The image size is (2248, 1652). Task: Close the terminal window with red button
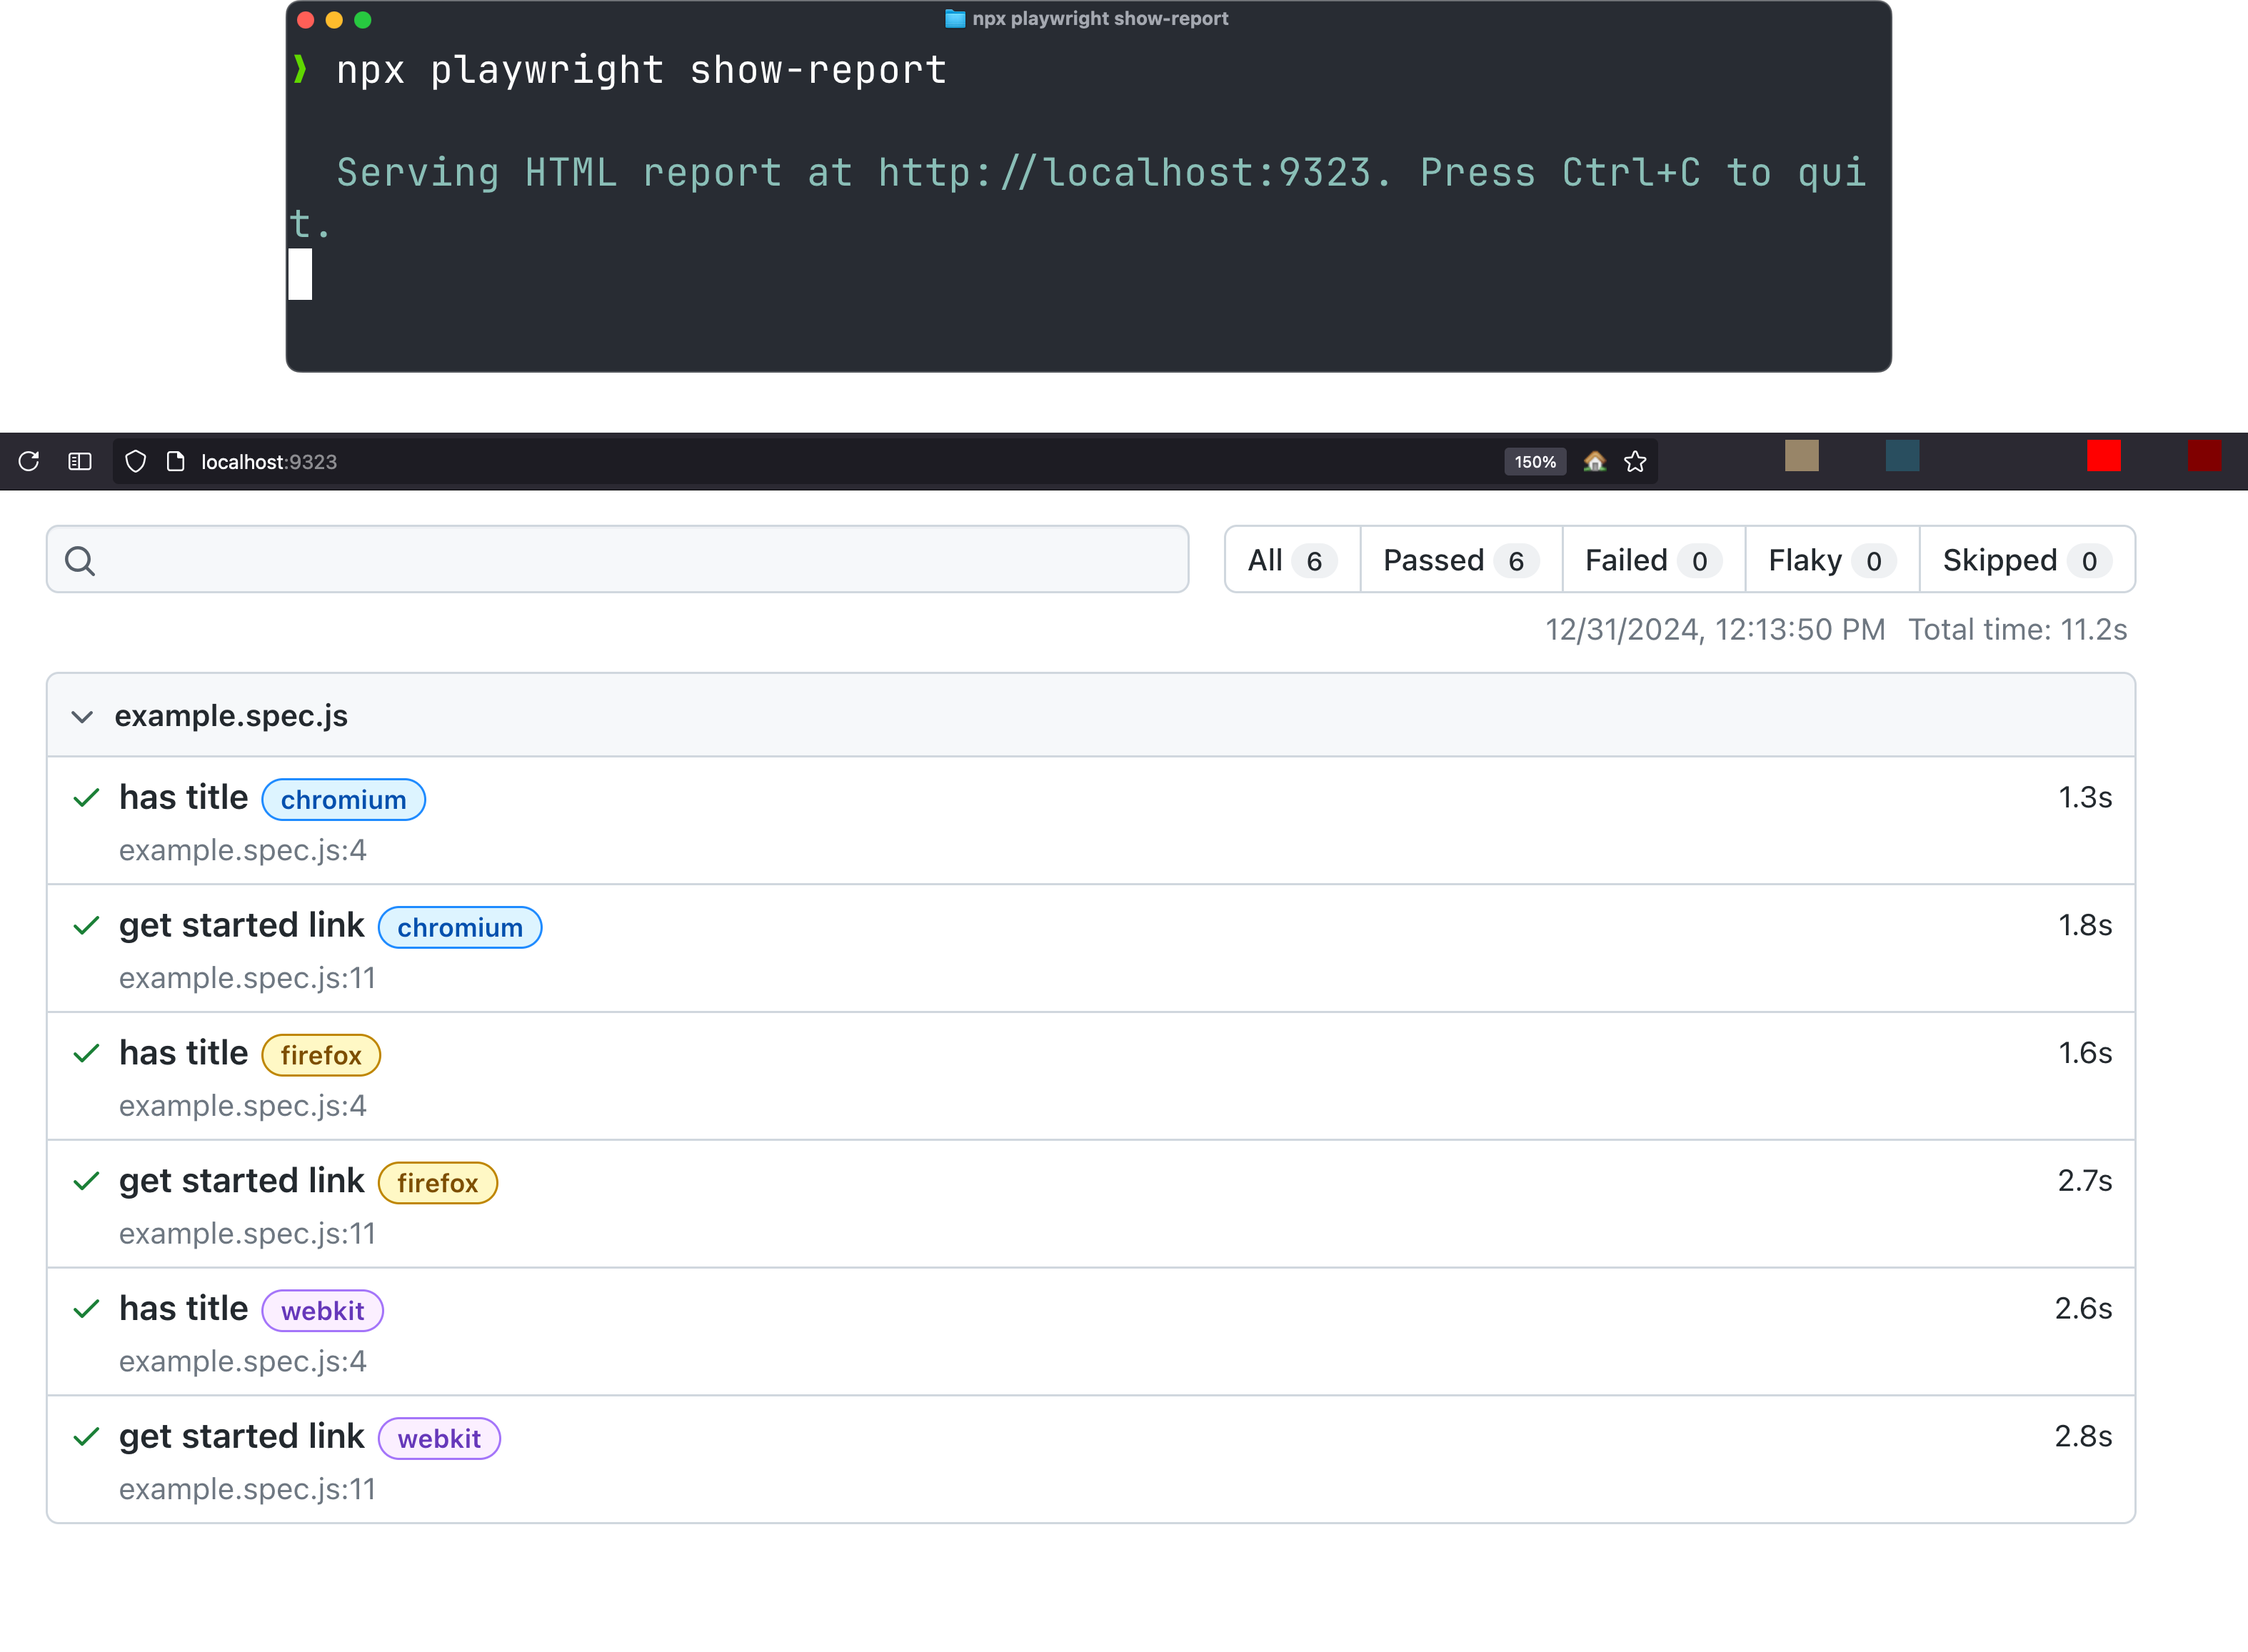pos(306,20)
